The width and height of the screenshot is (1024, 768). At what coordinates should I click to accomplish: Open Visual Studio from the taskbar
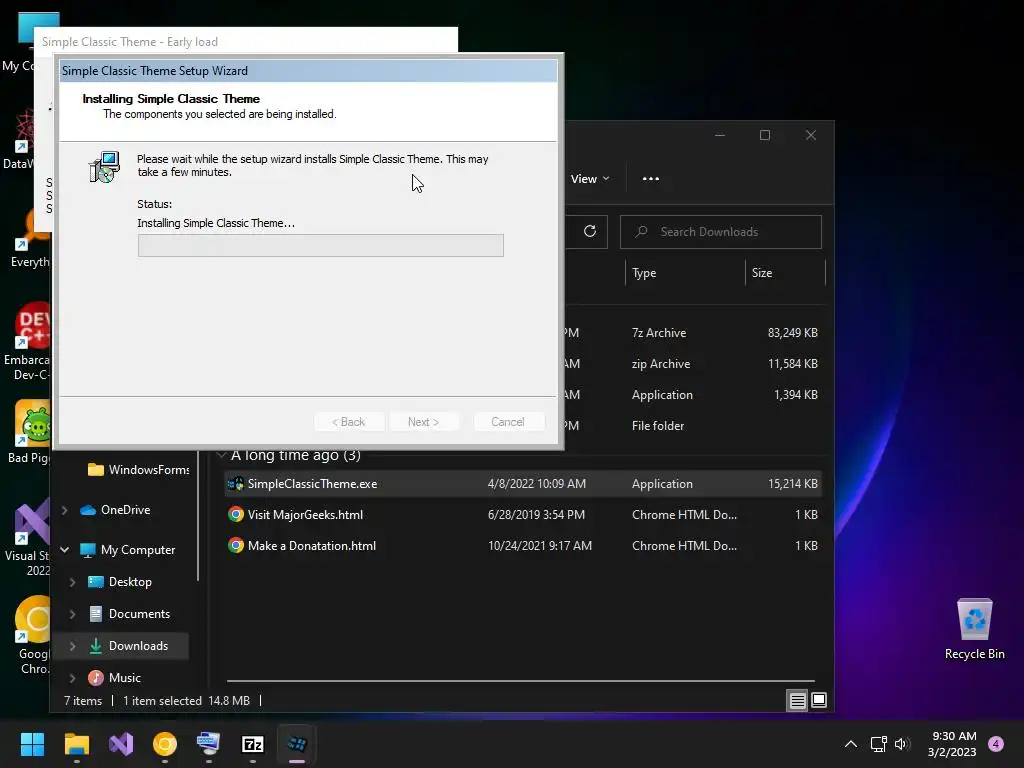pyautogui.click(x=121, y=744)
